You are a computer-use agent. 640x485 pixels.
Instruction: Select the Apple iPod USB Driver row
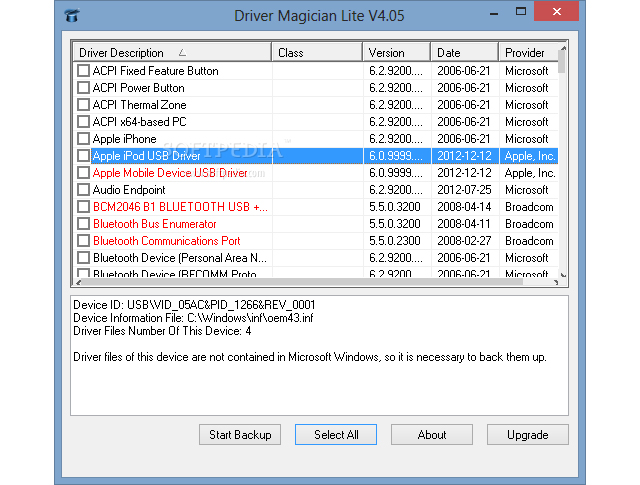[146, 156]
